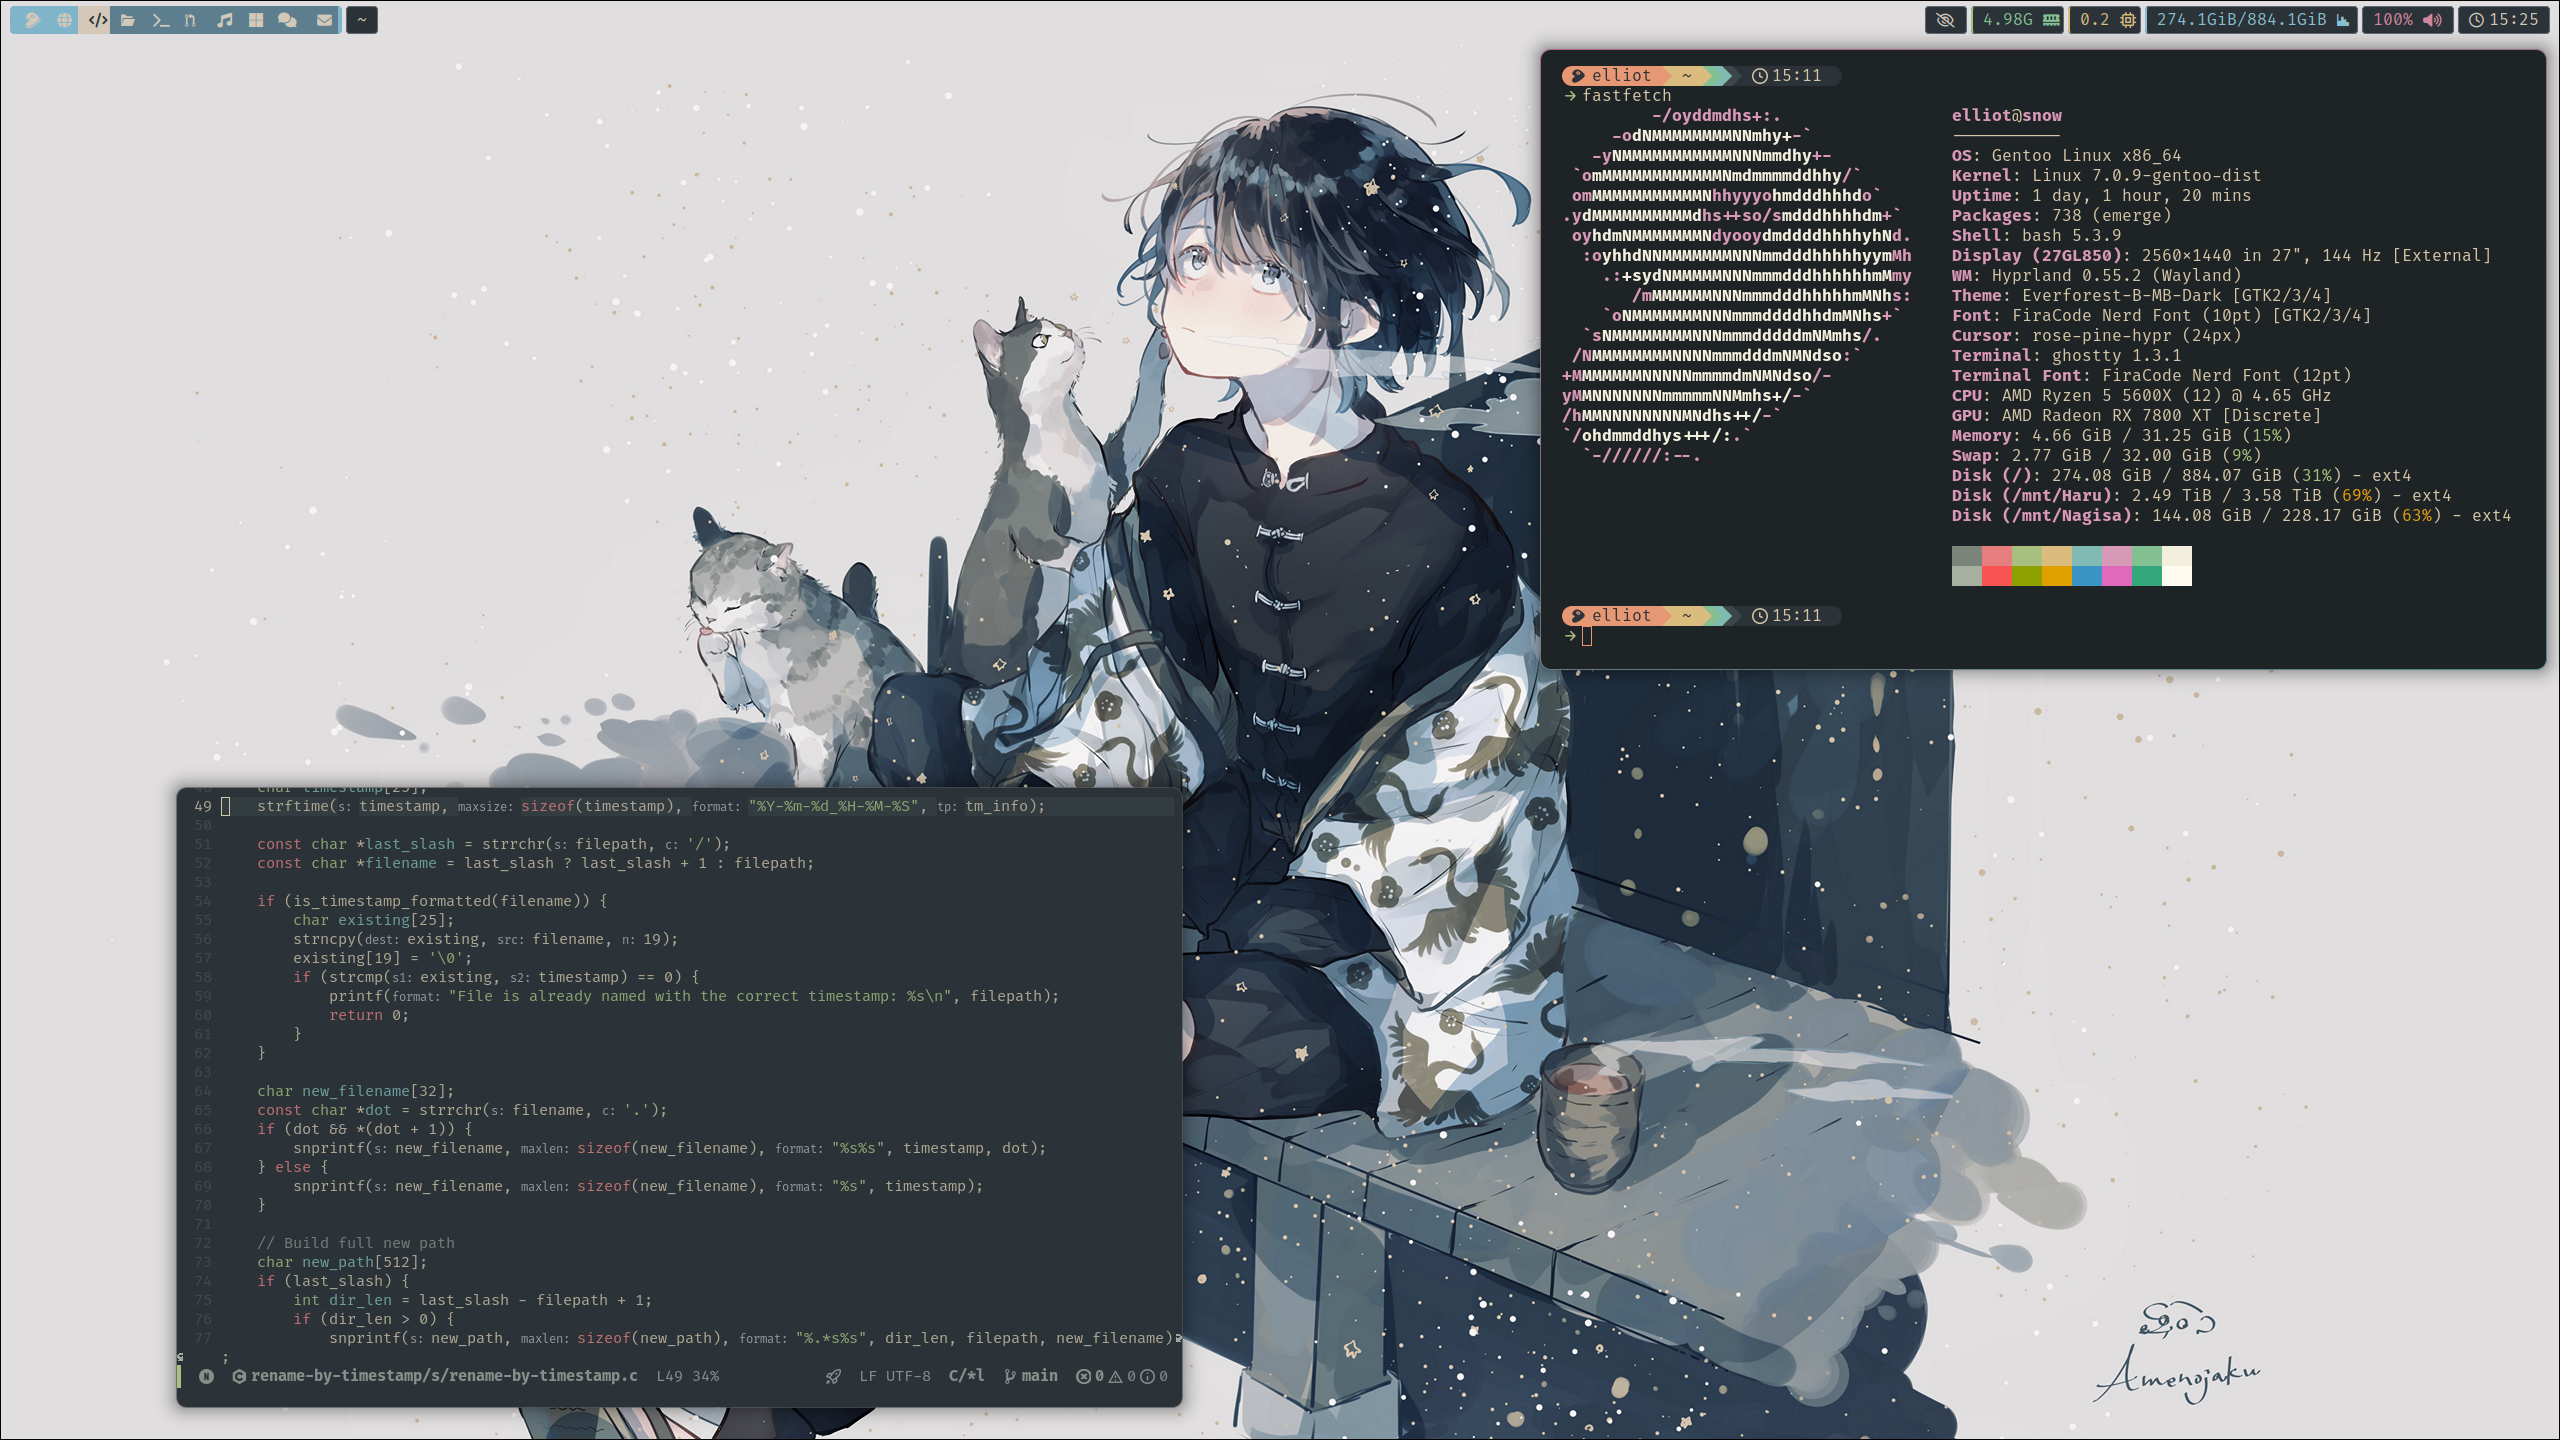Viewport: 2560px width, 1440px height.
Task: Click the 274.1GiB disk usage module
Action: [2252, 20]
